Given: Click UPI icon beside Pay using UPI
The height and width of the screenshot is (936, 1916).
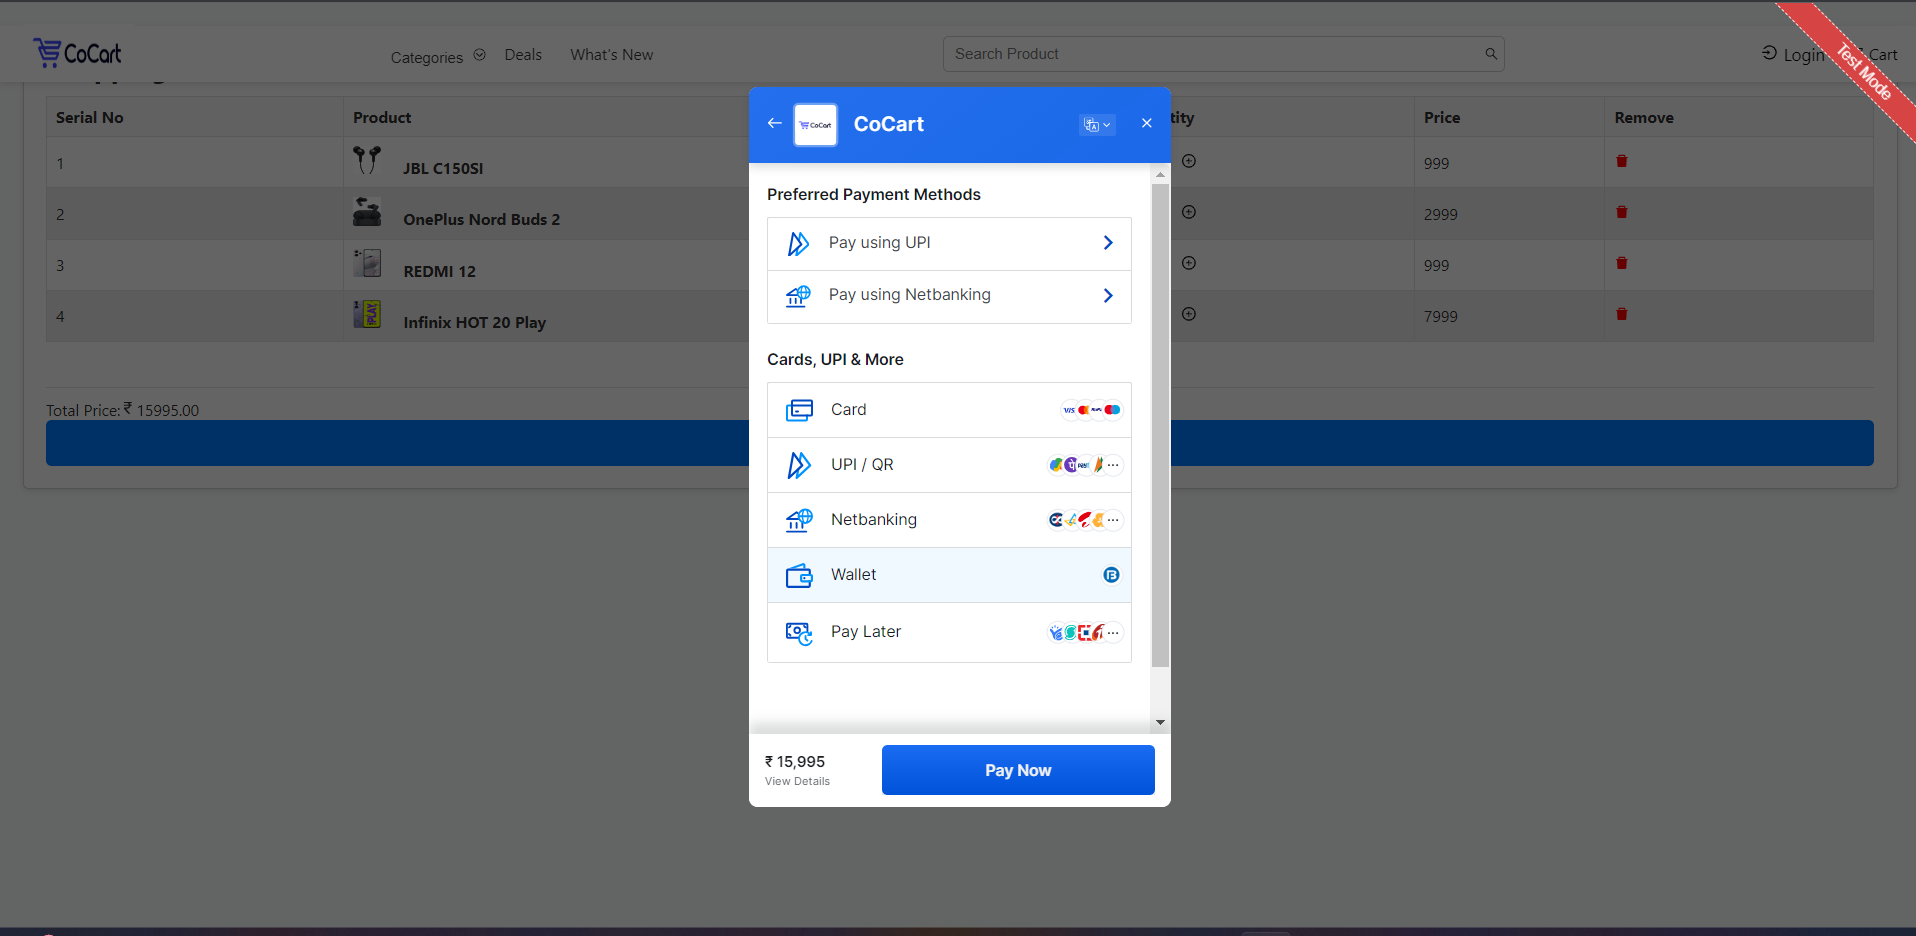Looking at the screenshot, I should click(798, 244).
